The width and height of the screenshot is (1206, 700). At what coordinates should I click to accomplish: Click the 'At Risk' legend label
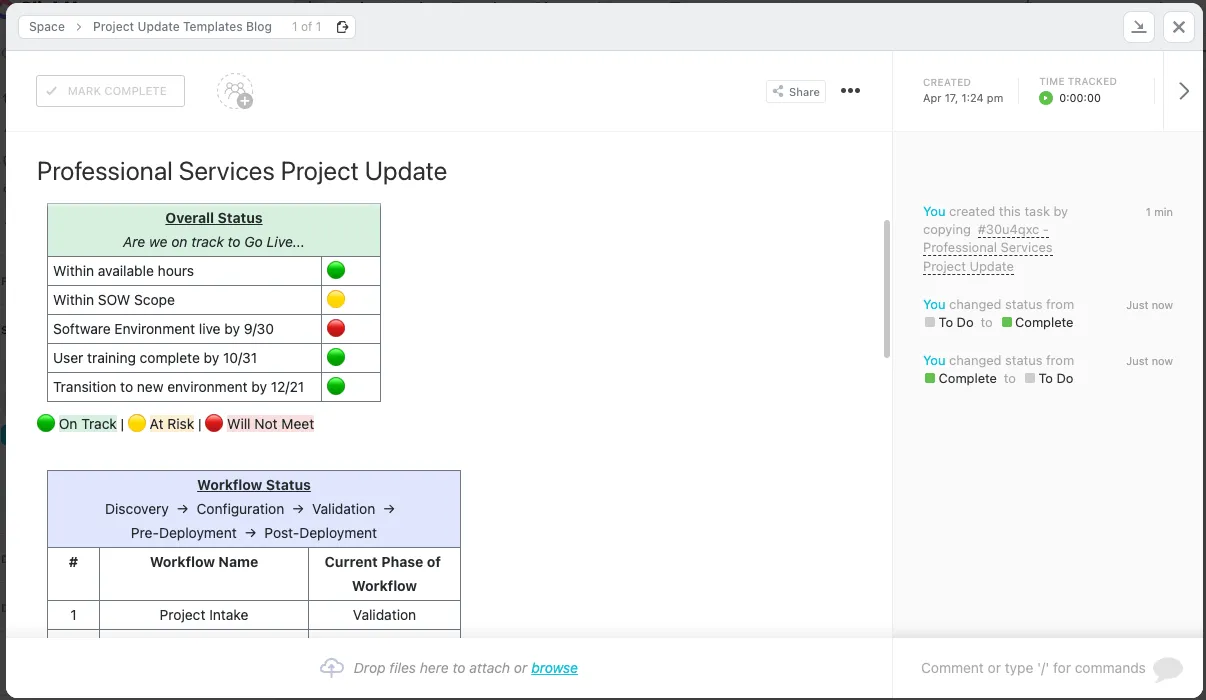pyautogui.click(x=172, y=424)
